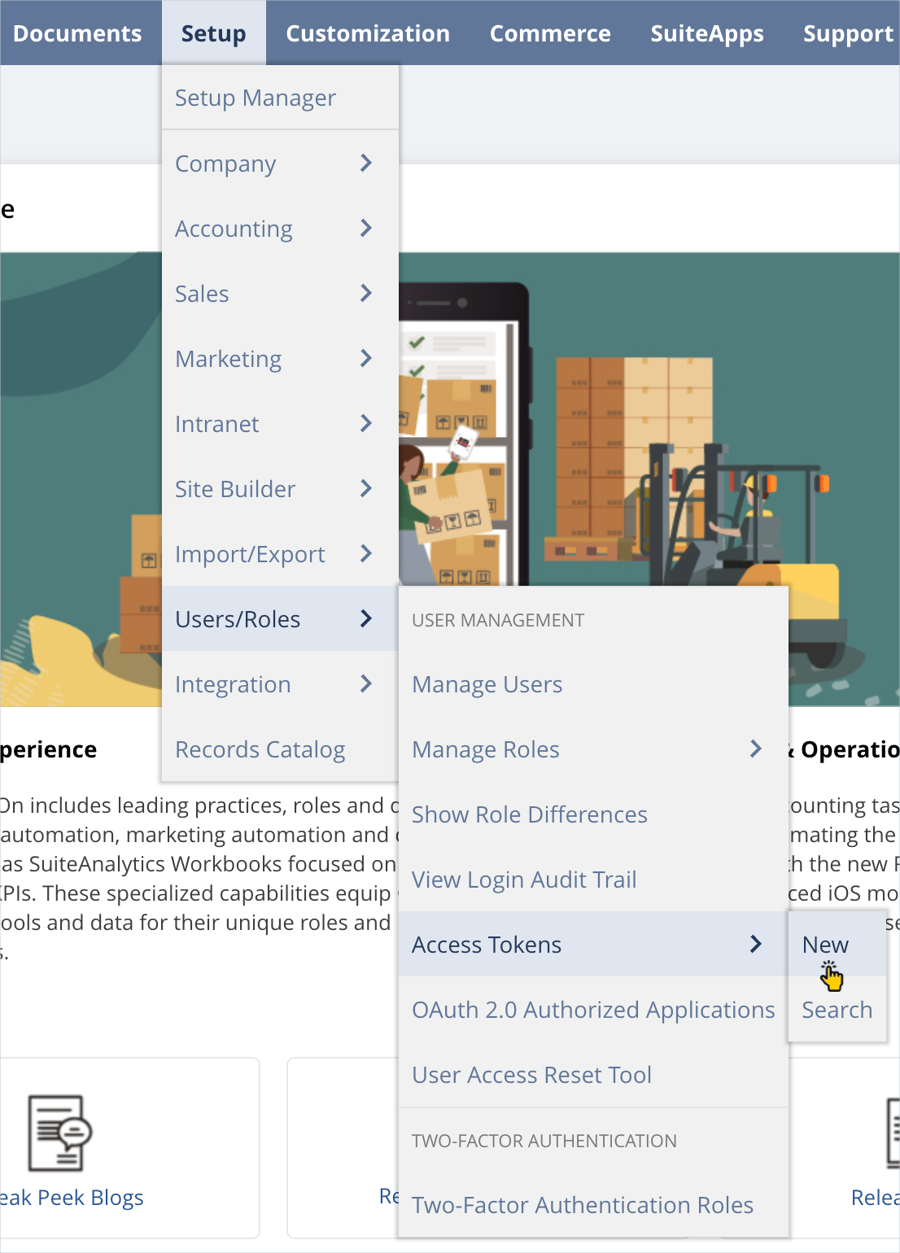This screenshot has height=1253, width=900.
Task: Switch to the SuiteApps menu
Action: pyautogui.click(x=706, y=33)
